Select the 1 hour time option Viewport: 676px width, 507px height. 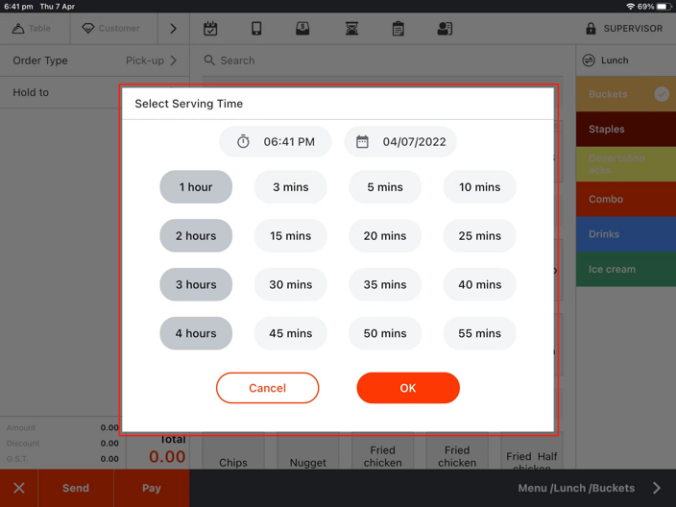(196, 187)
